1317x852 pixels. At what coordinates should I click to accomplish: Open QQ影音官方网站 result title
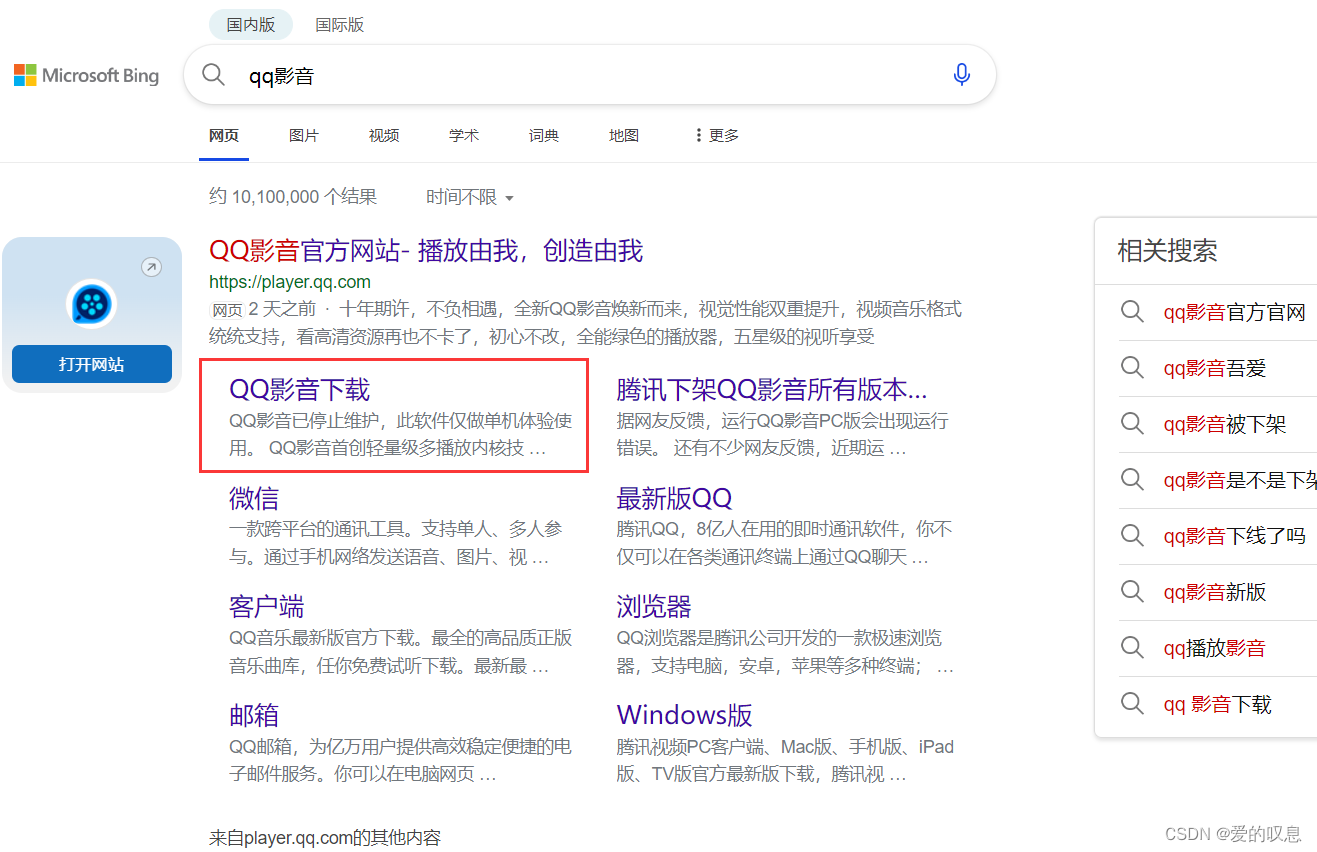[426, 250]
